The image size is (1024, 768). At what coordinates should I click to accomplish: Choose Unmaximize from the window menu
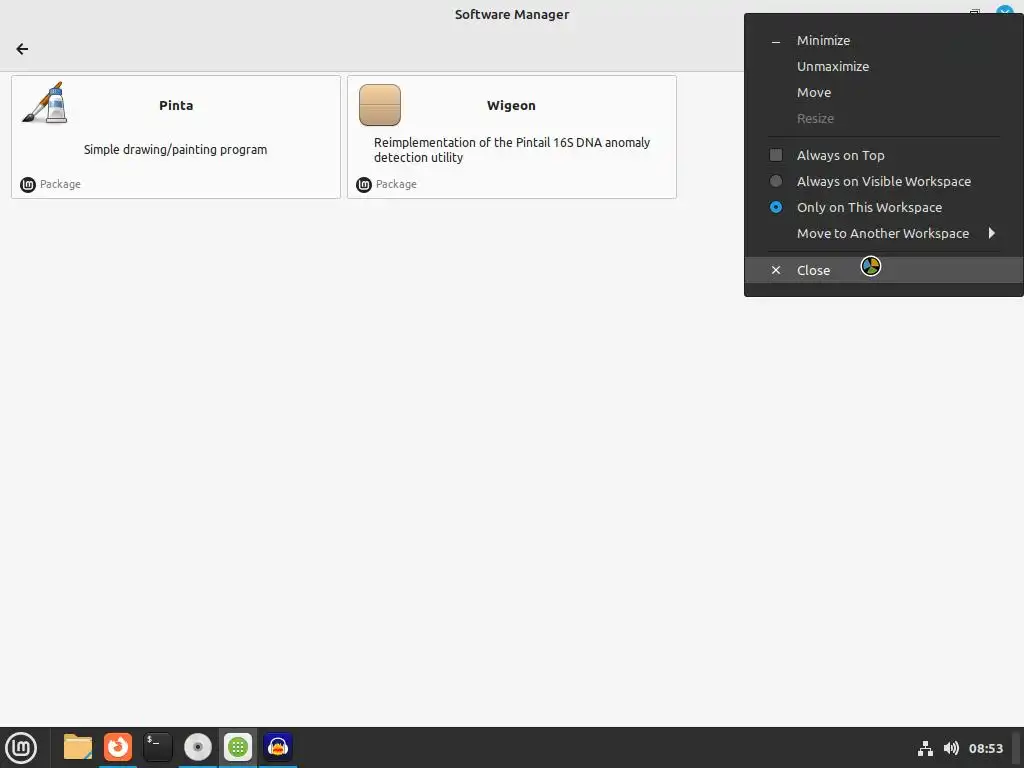[884, 67]
